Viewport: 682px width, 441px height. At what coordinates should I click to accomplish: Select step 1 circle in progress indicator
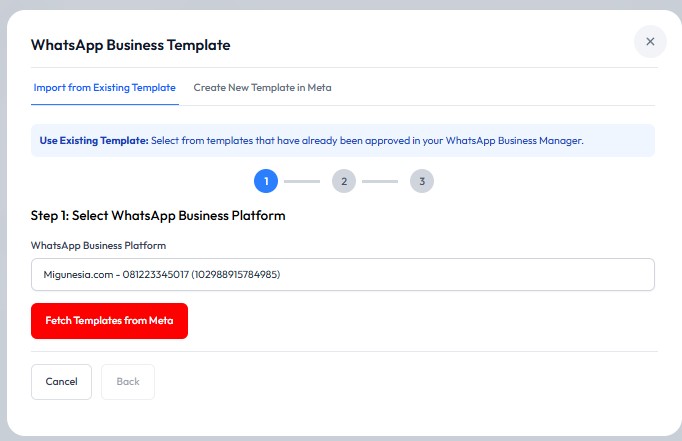pos(266,181)
